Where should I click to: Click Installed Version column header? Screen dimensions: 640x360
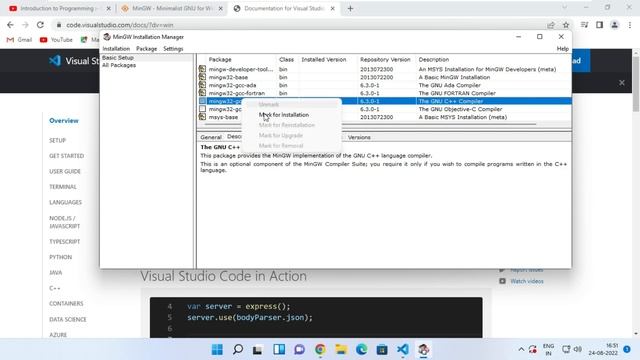click(x=324, y=60)
